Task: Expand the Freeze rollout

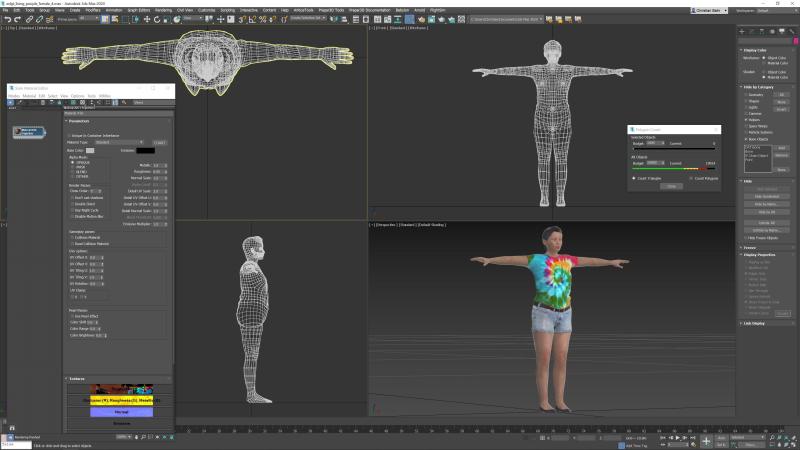Action: 749,248
